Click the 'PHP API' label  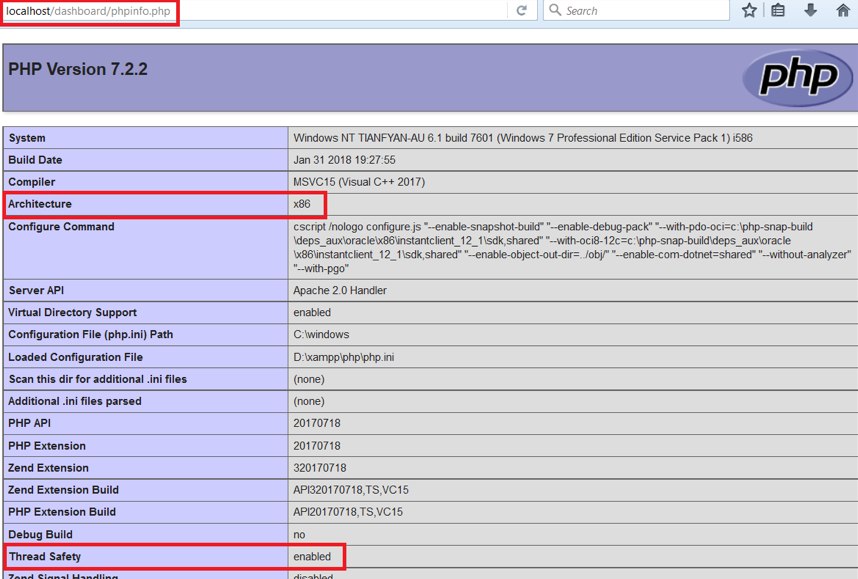[x=30, y=423]
